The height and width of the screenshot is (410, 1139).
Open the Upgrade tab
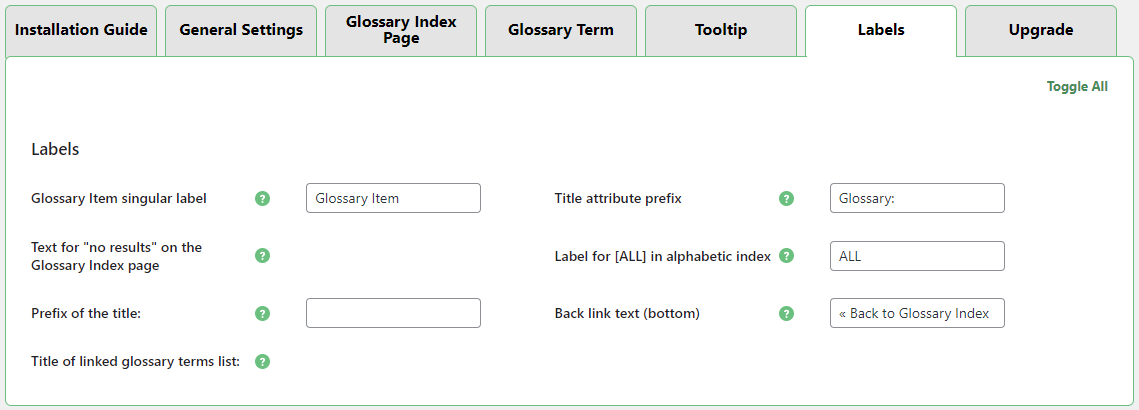click(1041, 31)
